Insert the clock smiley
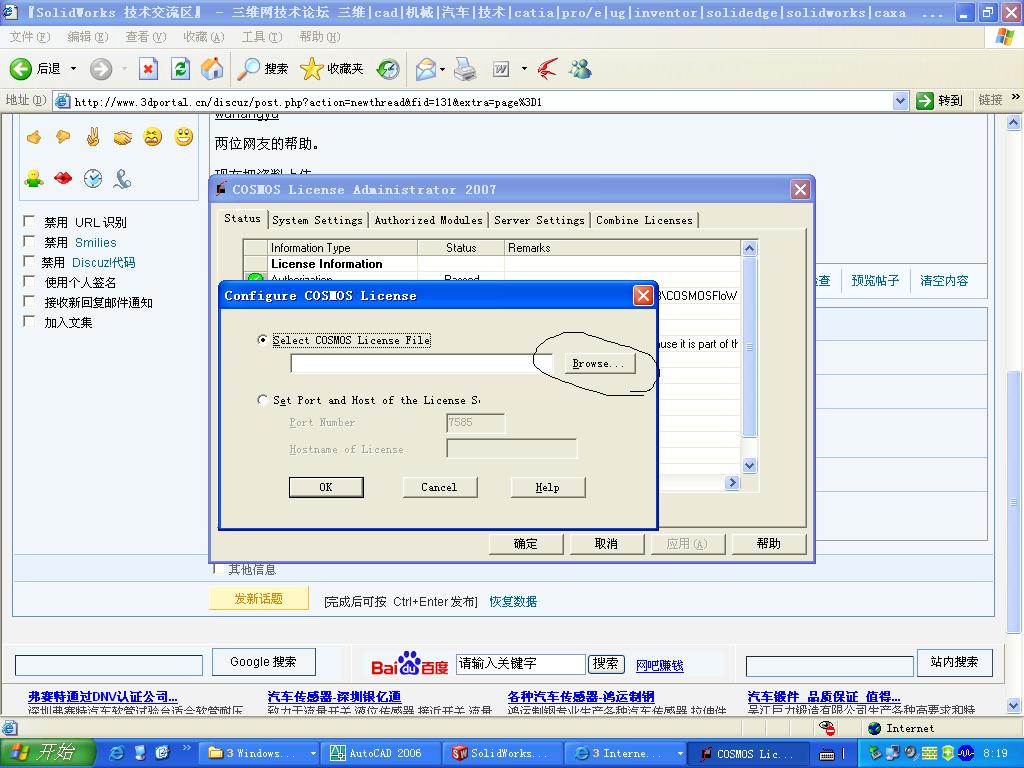This screenshot has width=1024, height=768. [93, 178]
